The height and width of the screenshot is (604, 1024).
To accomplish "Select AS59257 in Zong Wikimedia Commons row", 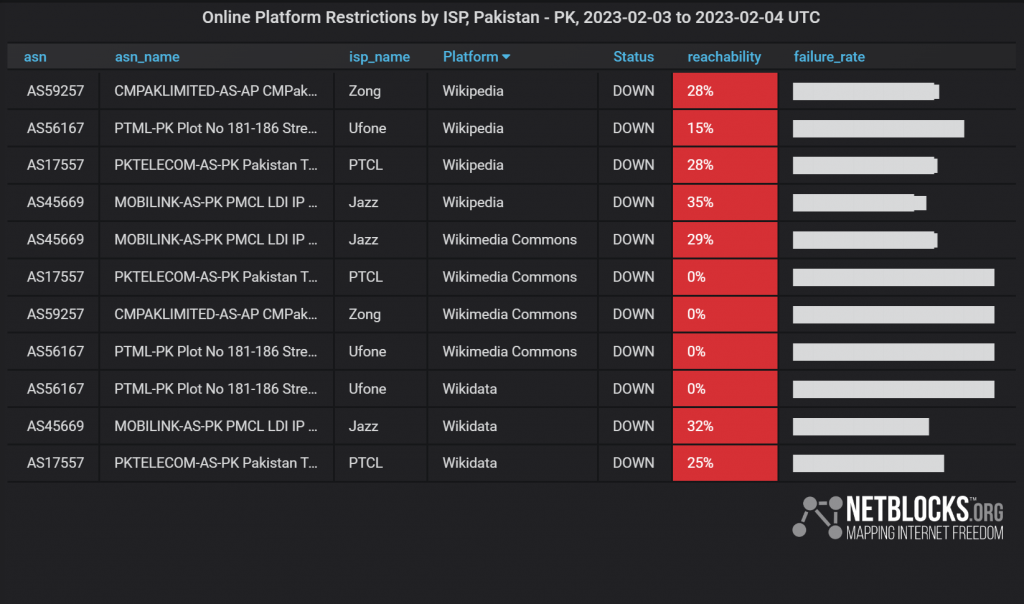I will coord(56,314).
